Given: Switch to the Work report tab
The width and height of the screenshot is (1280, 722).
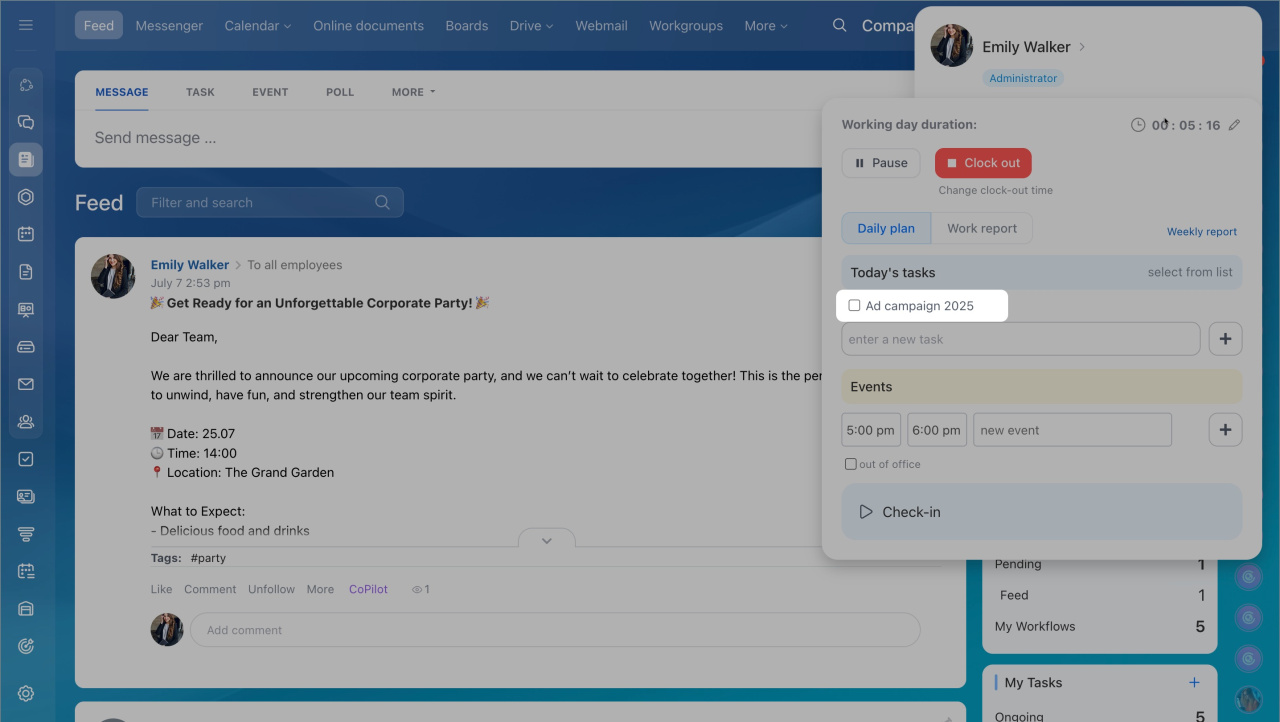Looking at the screenshot, I should point(981,228).
